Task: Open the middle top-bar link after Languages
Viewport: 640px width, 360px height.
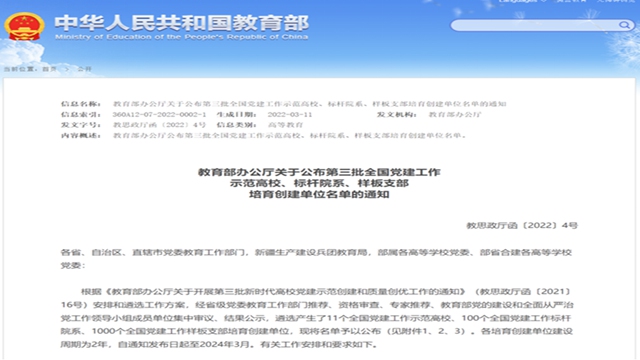Action: click(x=571, y=1)
